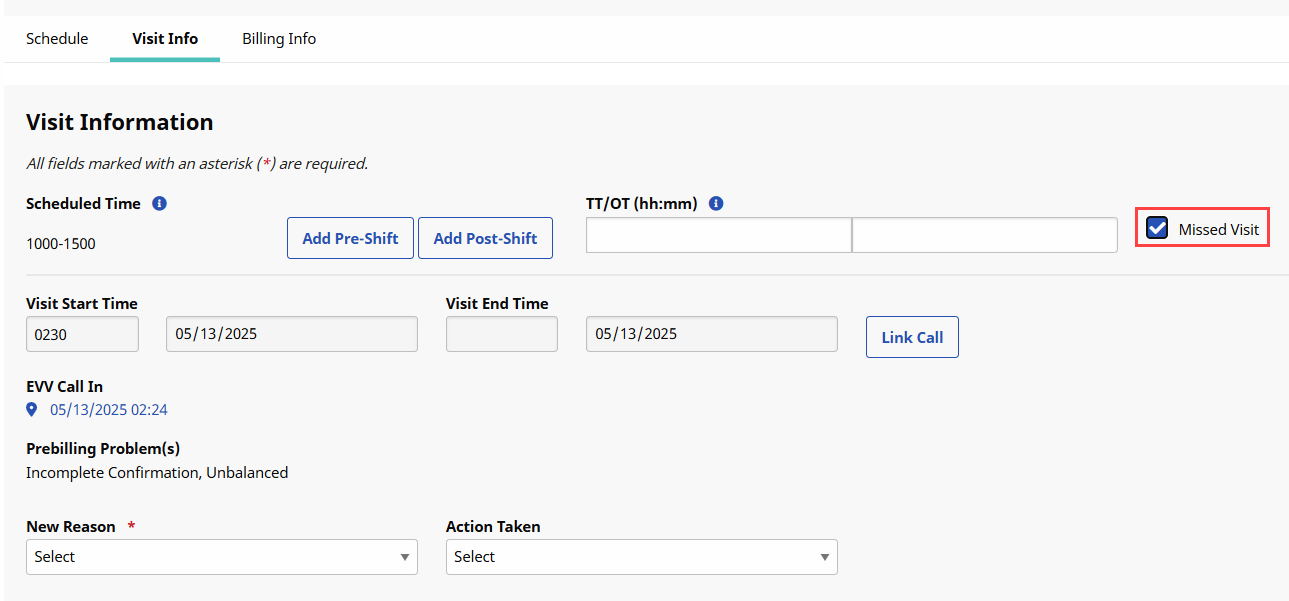This screenshot has height=601, width=1289.
Task: Click the first TT/OT input field
Action: click(x=718, y=235)
